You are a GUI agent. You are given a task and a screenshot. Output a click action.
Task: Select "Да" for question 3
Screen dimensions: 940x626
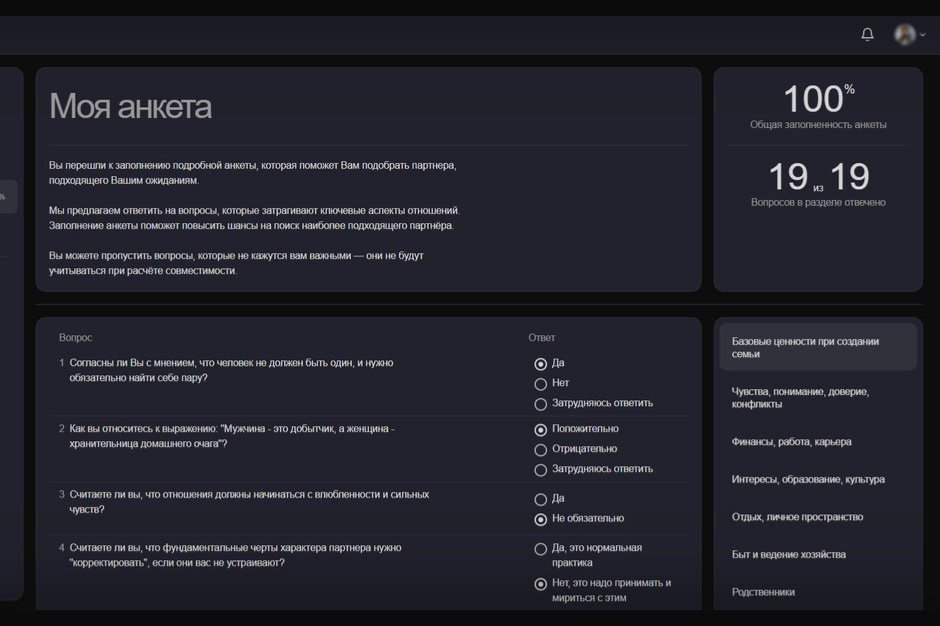540,499
